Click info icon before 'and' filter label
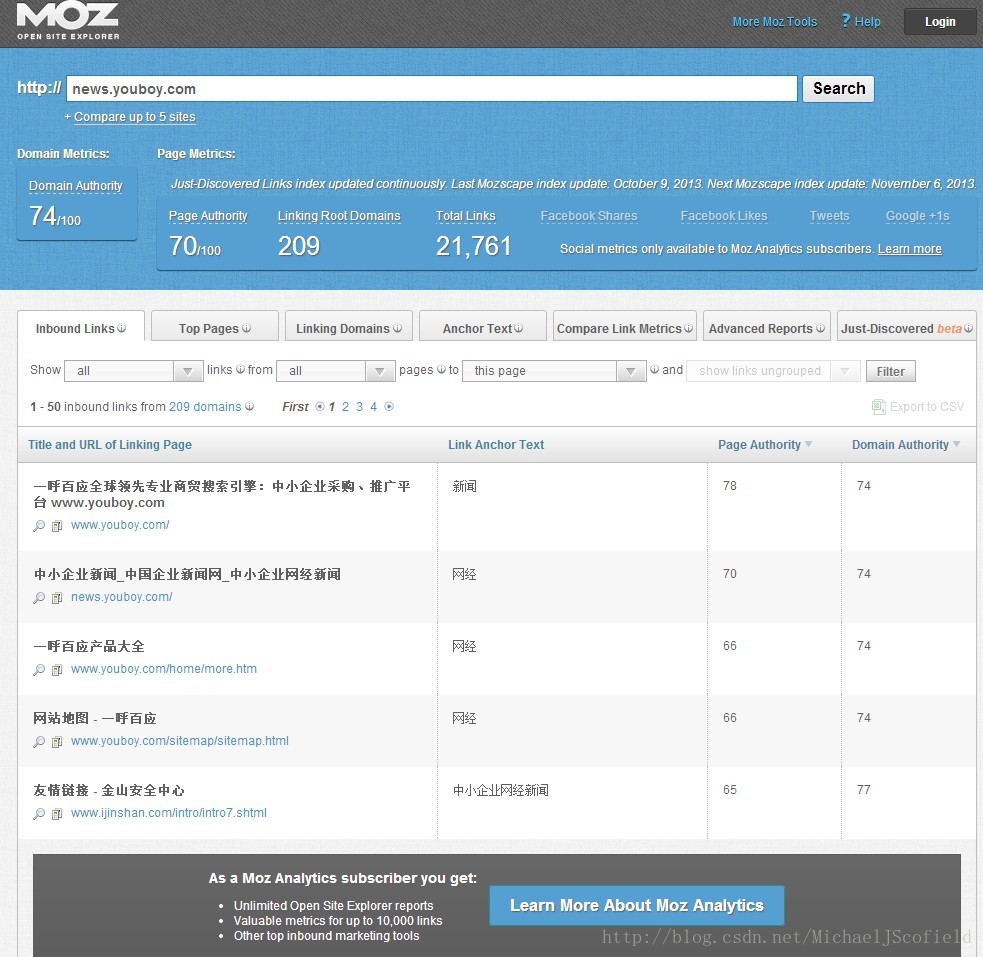 654,369
